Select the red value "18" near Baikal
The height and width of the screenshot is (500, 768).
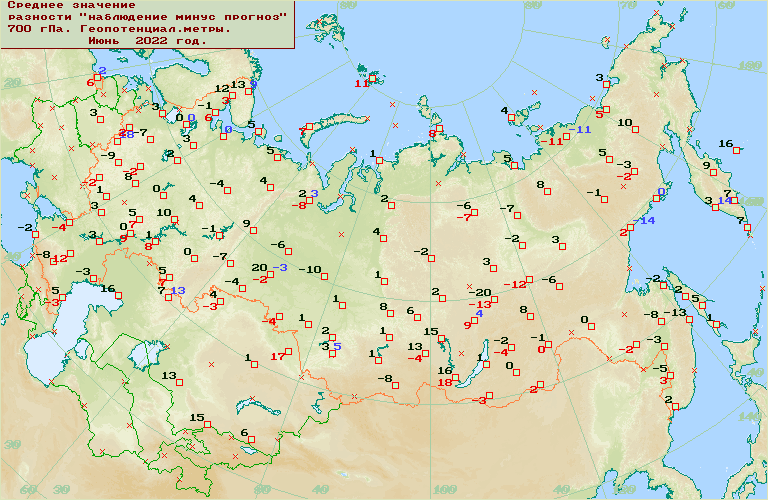[x=445, y=382]
